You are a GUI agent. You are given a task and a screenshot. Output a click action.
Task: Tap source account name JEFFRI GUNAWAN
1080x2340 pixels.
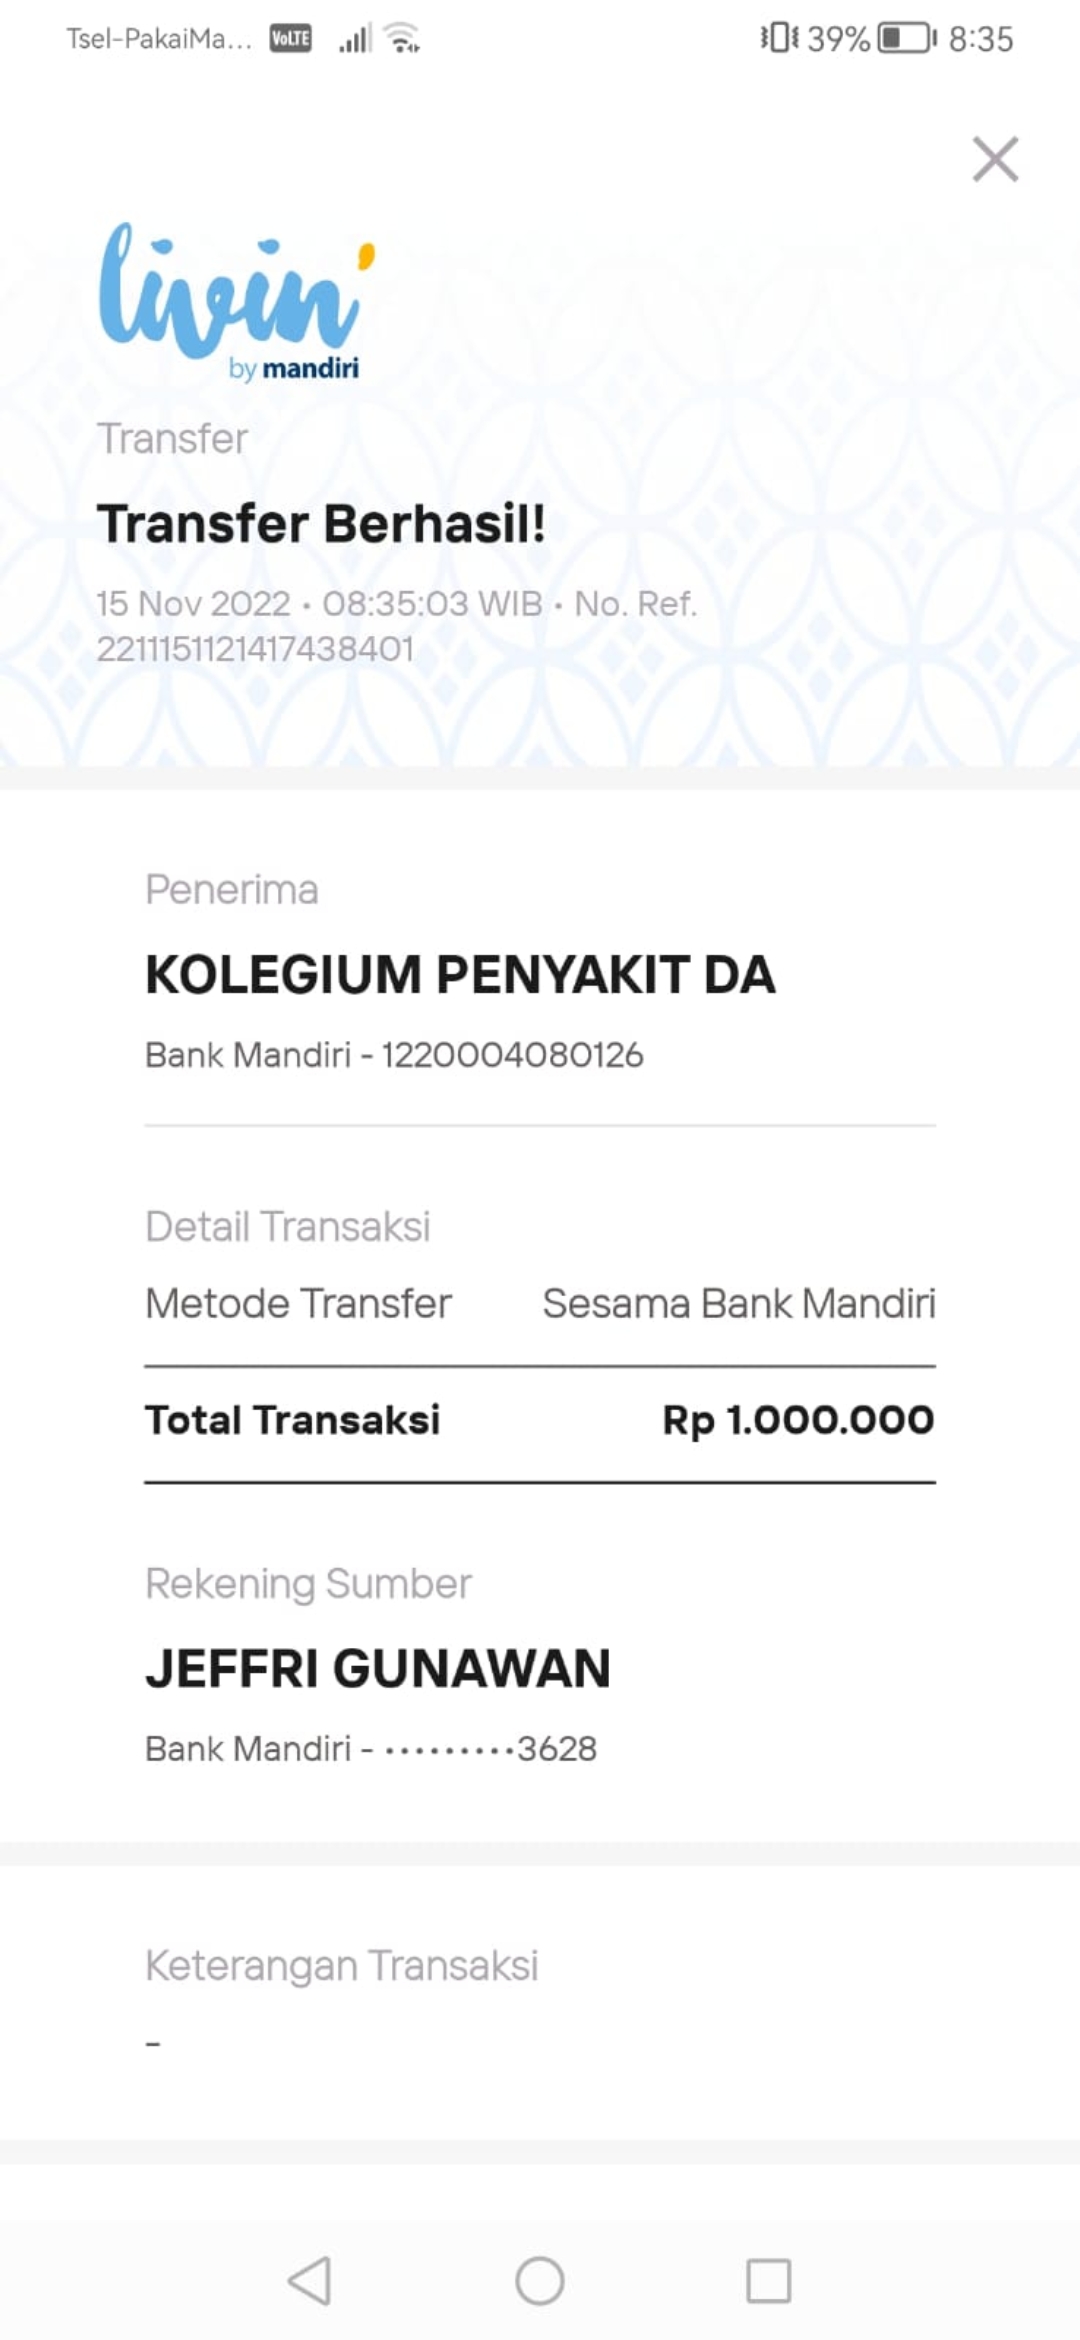tap(378, 1668)
